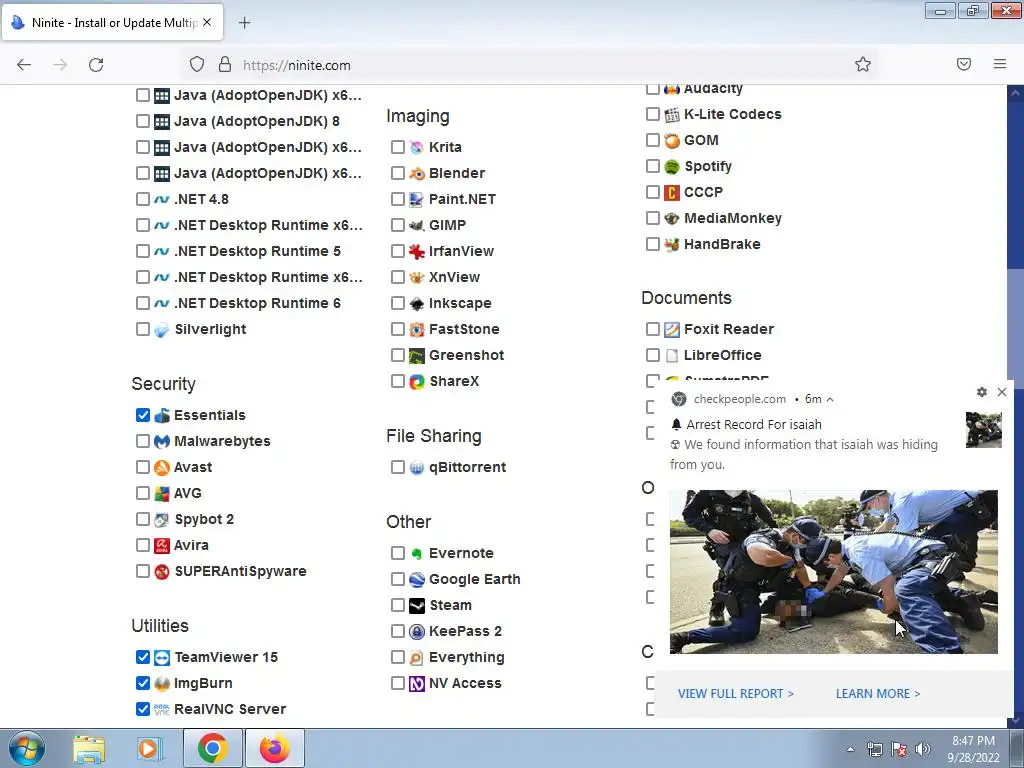Click the Foxit Reader icon
Screen dimensions: 1024x768
(x=672, y=329)
